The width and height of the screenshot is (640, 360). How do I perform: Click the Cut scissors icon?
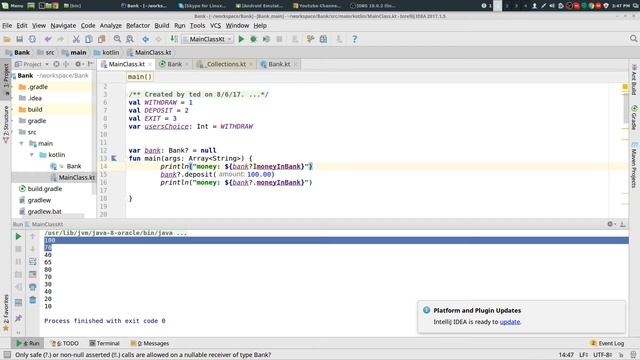tap(76, 39)
